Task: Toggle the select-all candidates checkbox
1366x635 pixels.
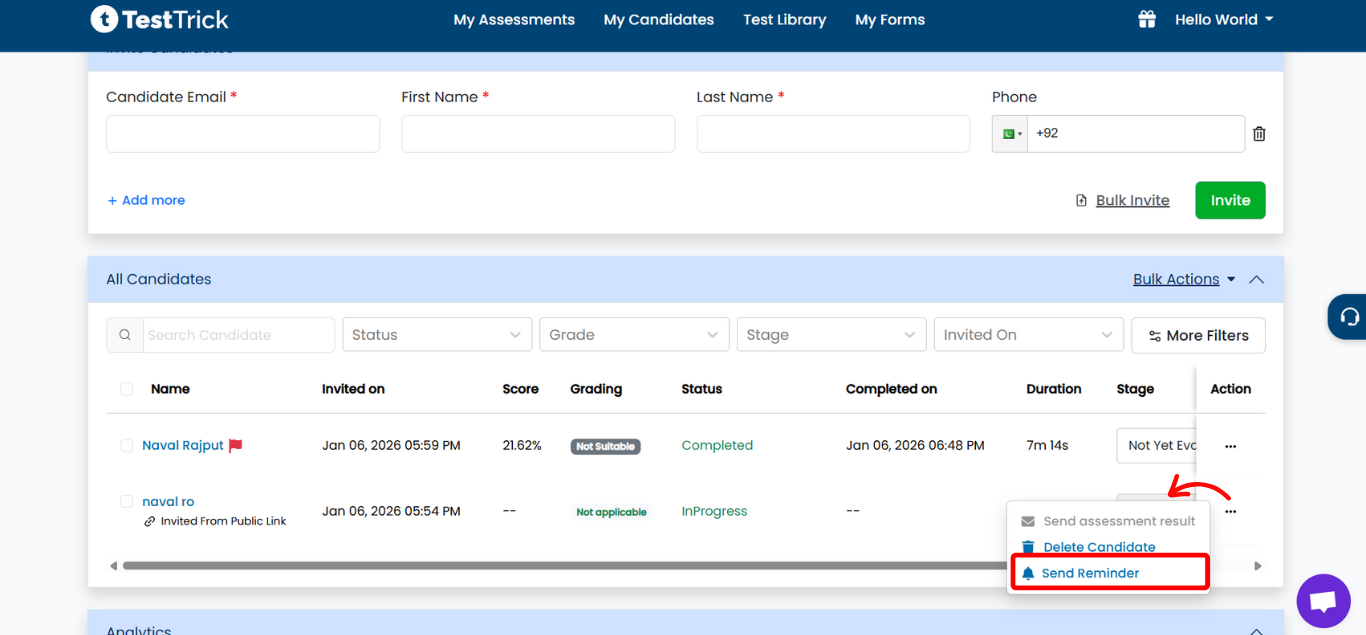Action: tap(127, 389)
